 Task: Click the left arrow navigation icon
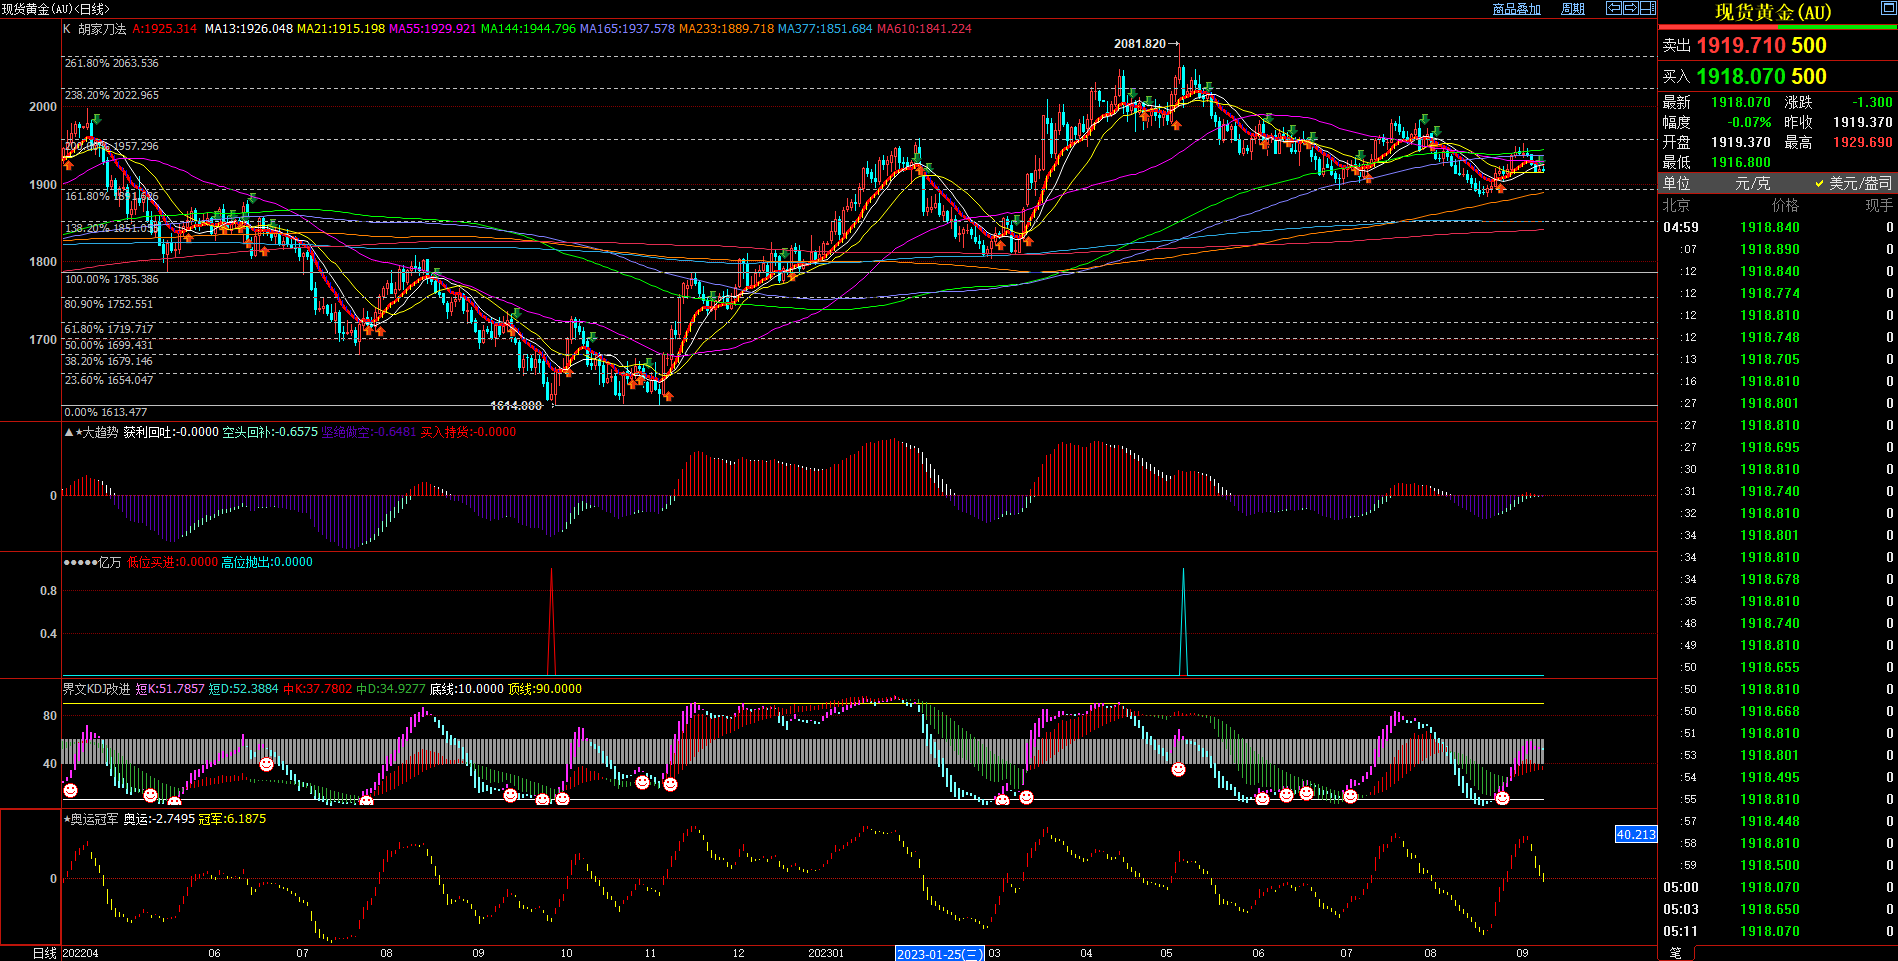pyautogui.click(x=1614, y=8)
